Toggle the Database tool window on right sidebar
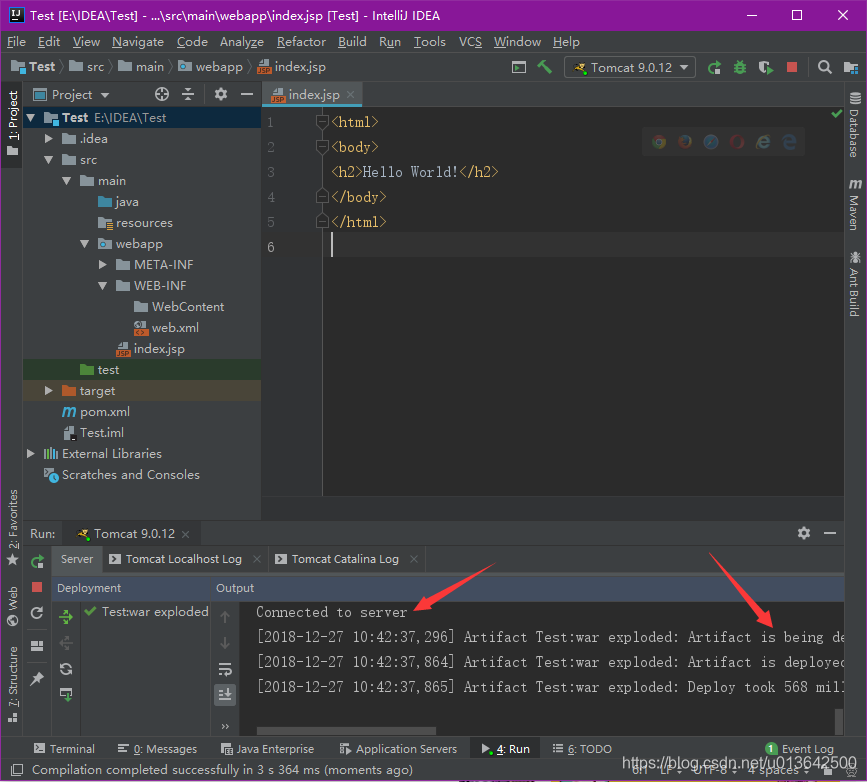Image resolution: width=867 pixels, height=782 pixels. pos(854,125)
